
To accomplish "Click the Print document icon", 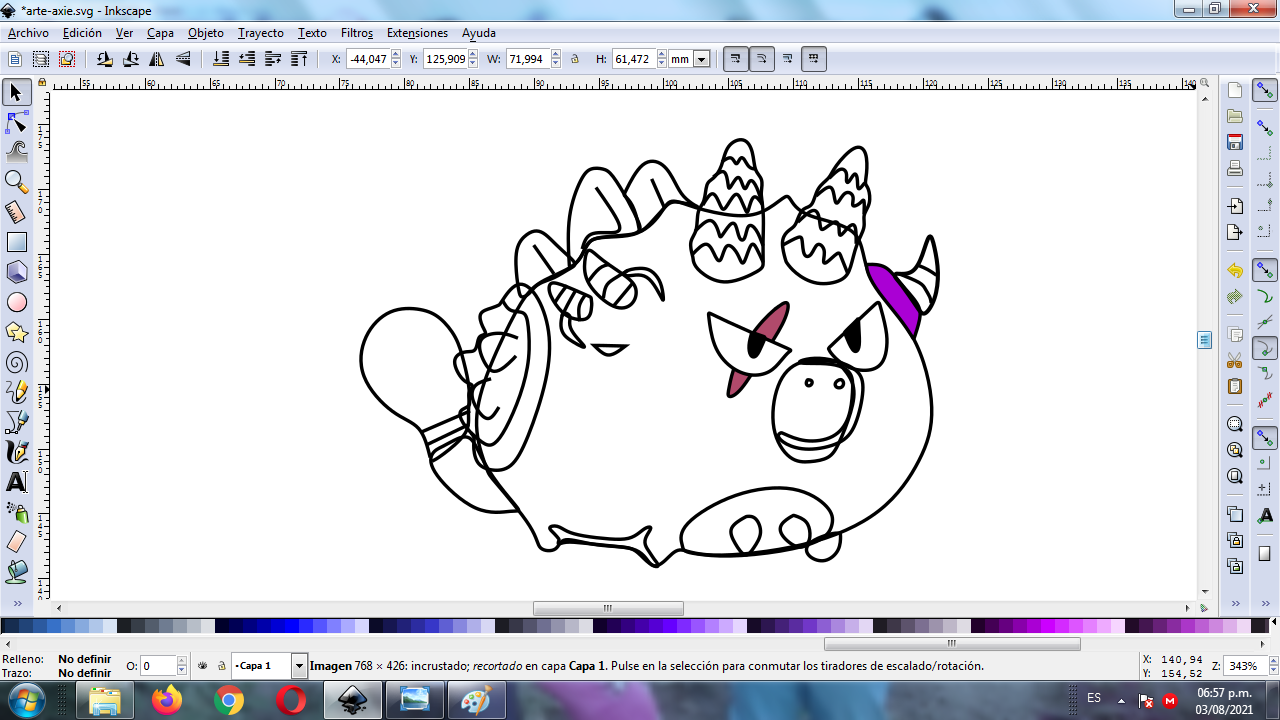I will point(1235,168).
